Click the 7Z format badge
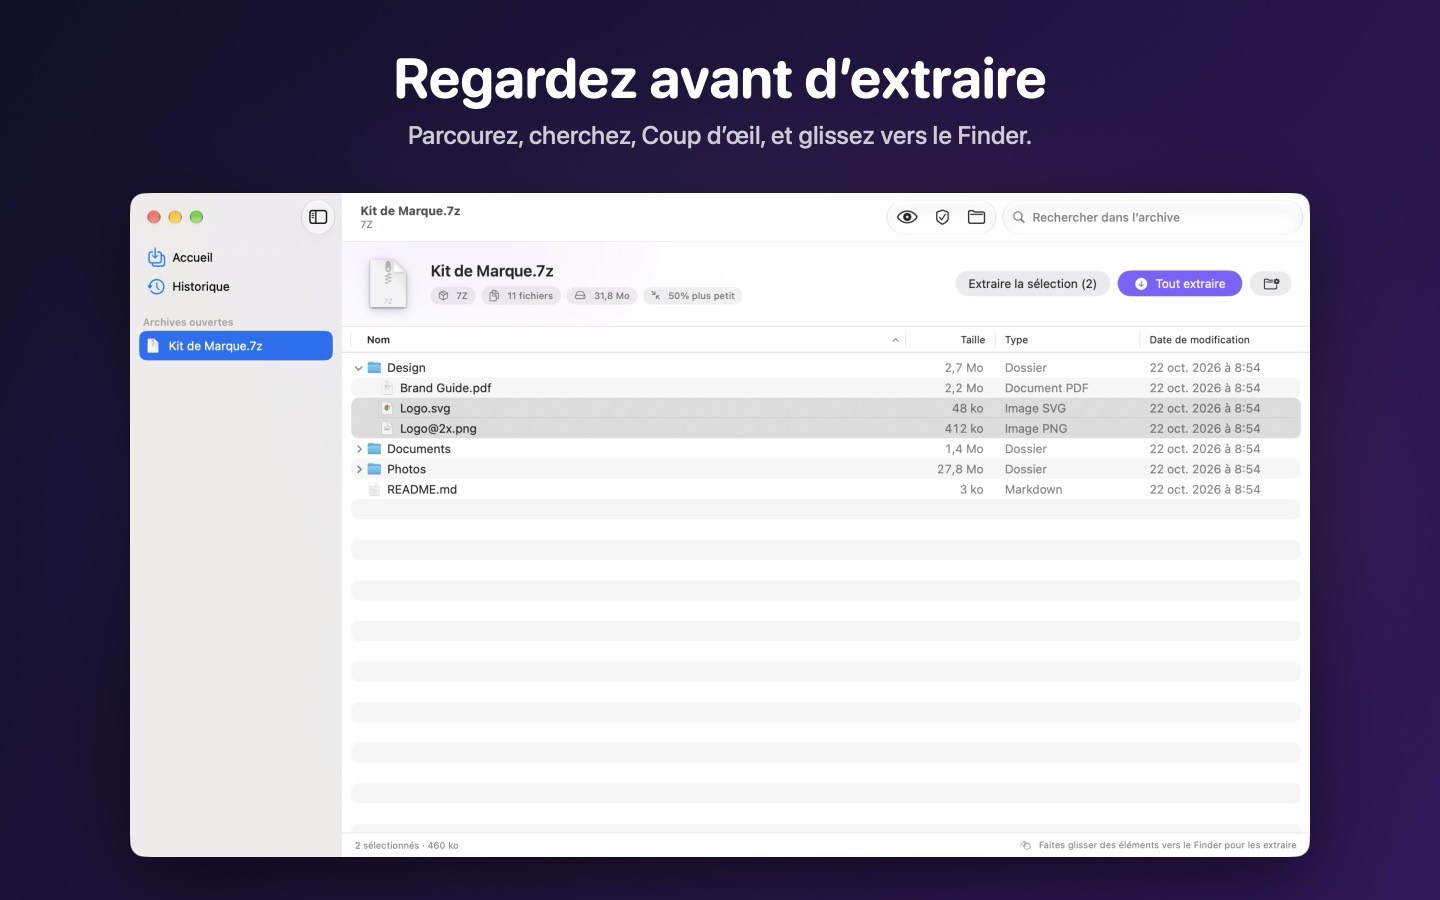 [x=453, y=296]
